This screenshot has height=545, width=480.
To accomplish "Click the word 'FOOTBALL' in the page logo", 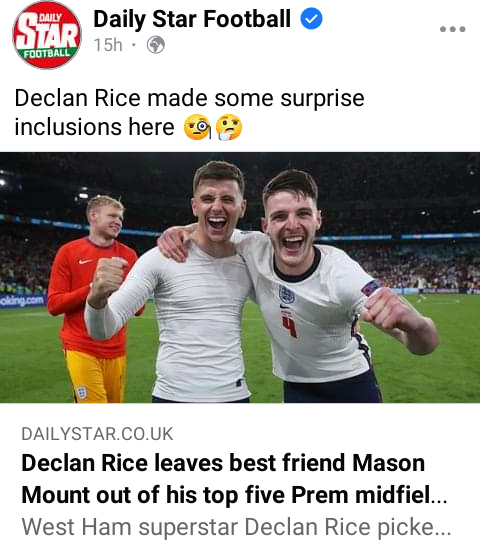I will (47, 53).
